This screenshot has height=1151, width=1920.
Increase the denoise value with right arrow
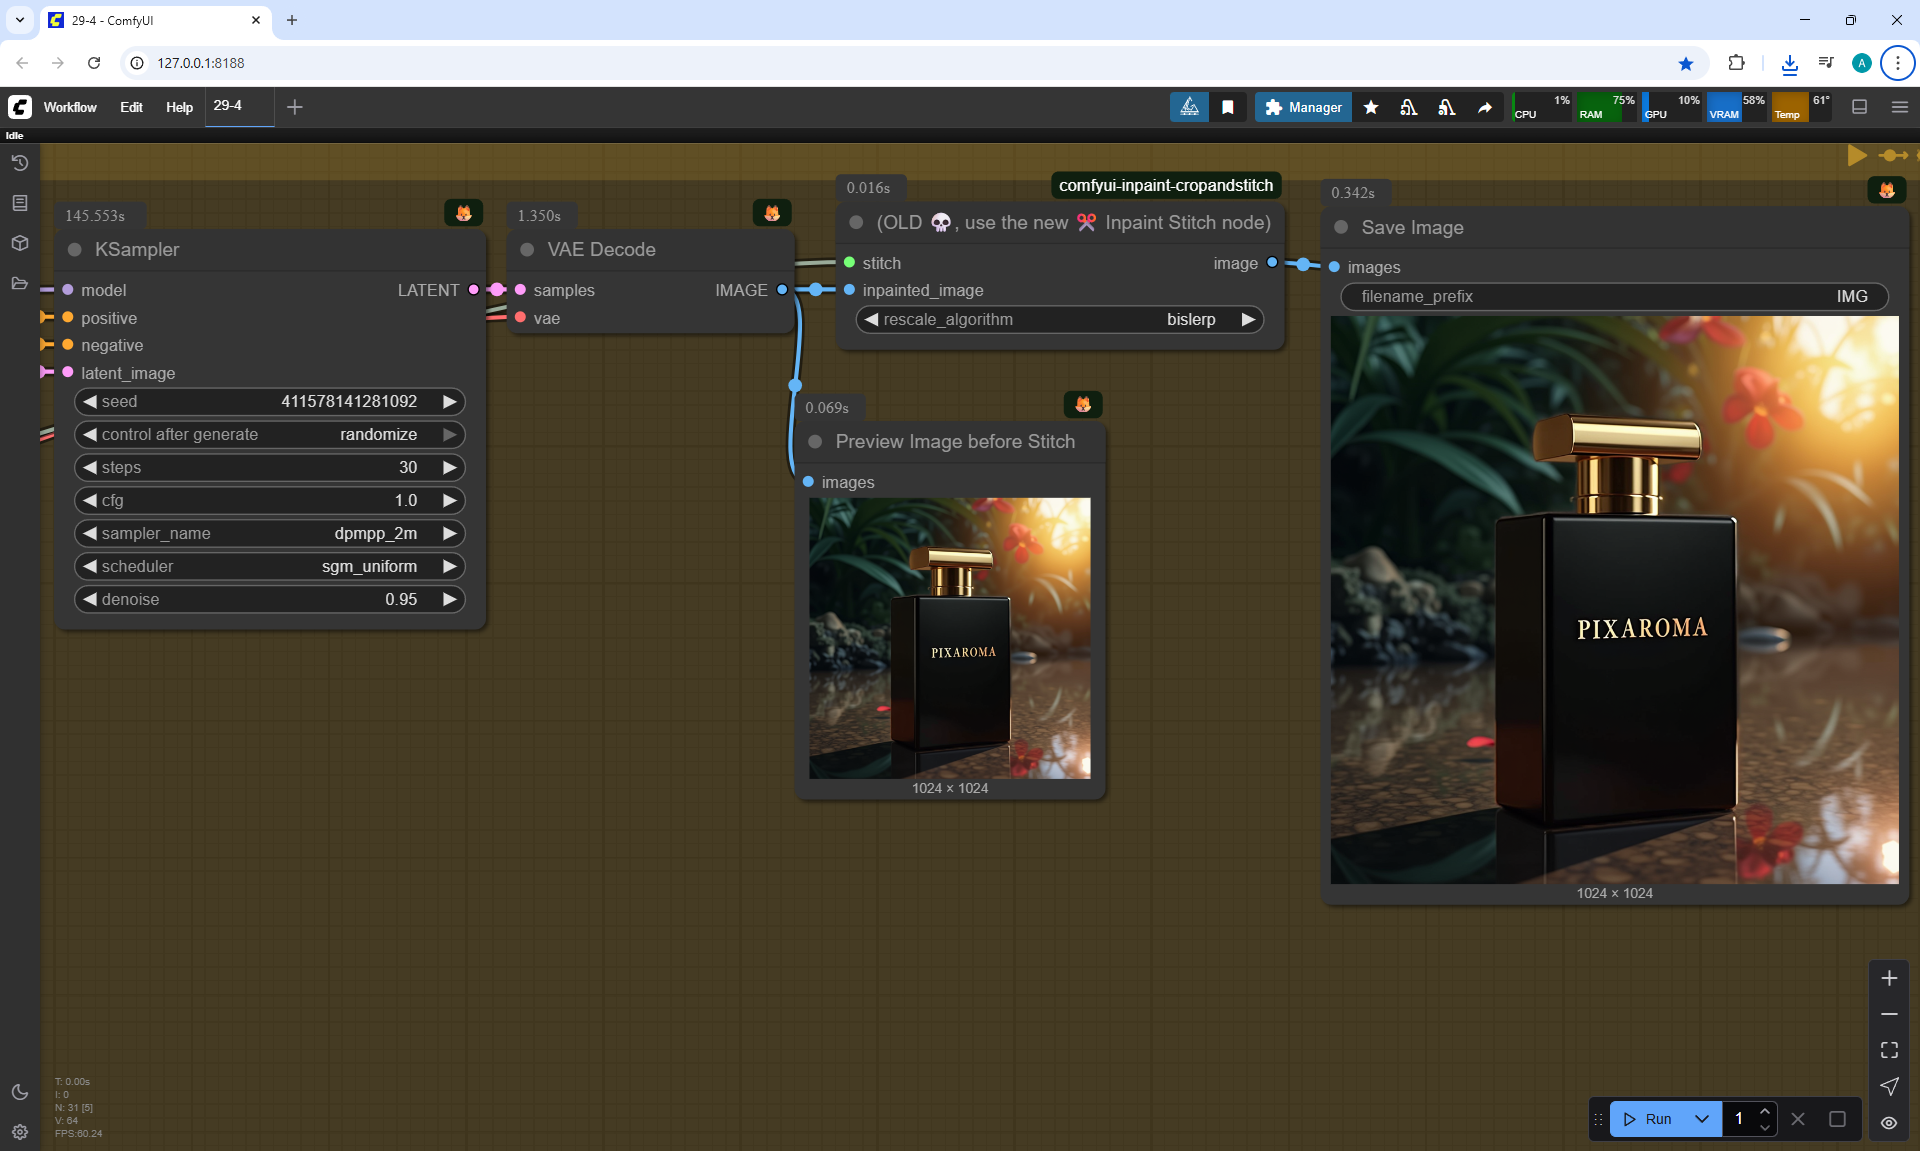pyautogui.click(x=450, y=599)
